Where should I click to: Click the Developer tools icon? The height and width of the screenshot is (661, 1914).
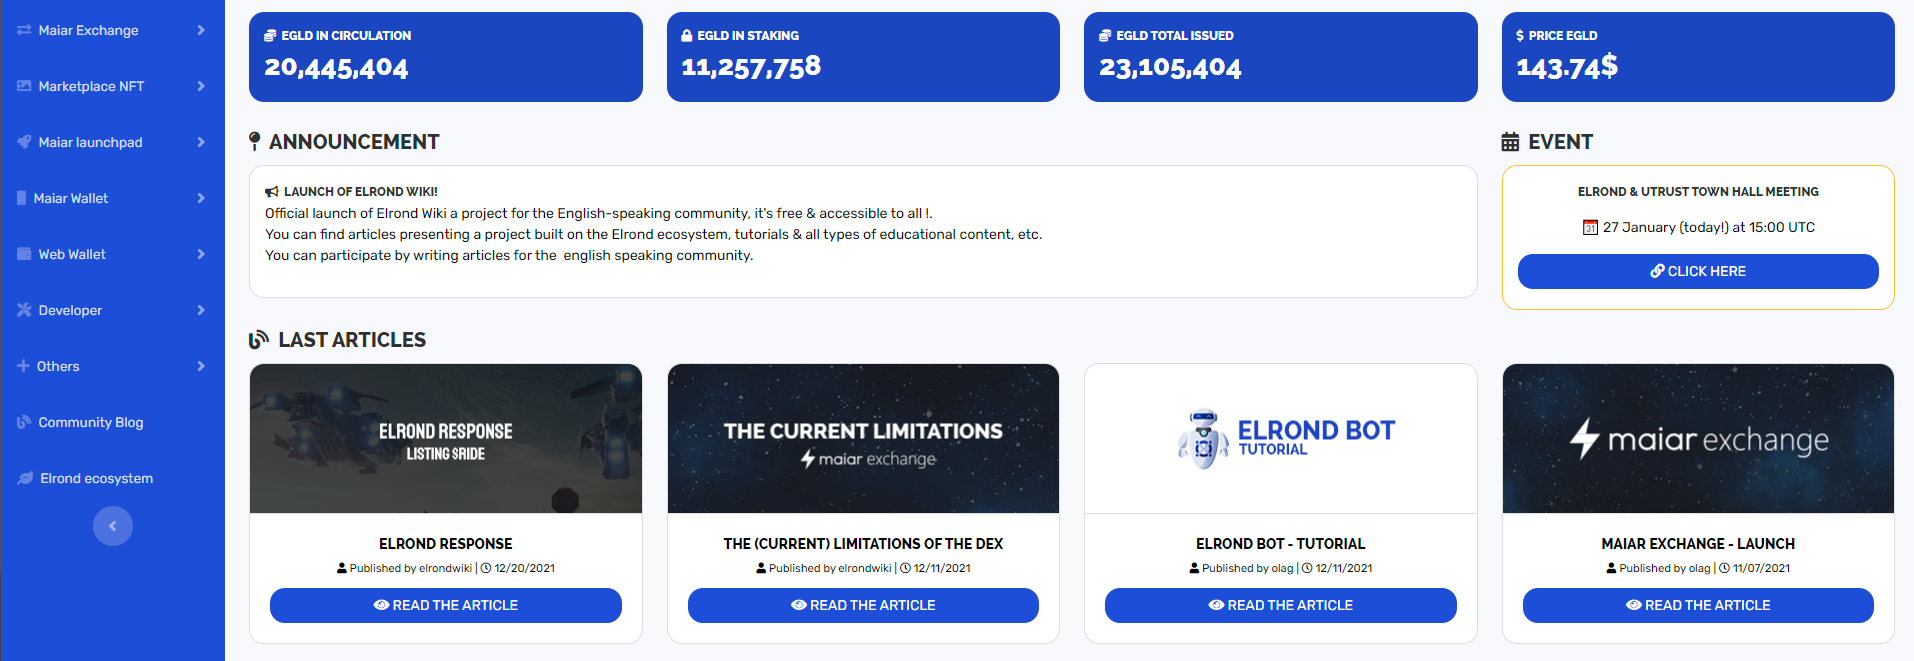[24, 310]
